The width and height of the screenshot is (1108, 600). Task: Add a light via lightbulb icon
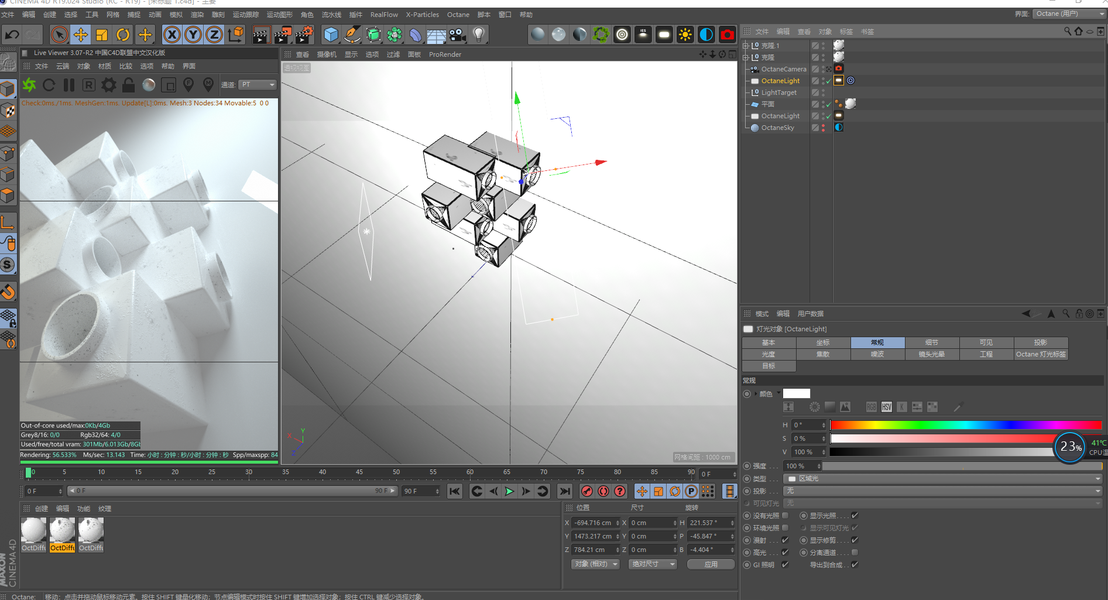point(479,34)
